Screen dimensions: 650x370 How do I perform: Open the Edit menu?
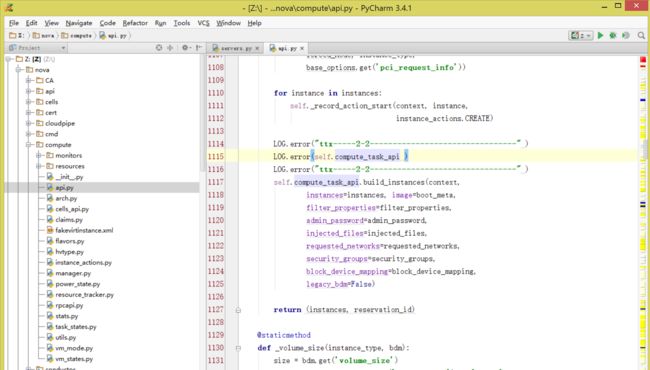(x=32, y=23)
